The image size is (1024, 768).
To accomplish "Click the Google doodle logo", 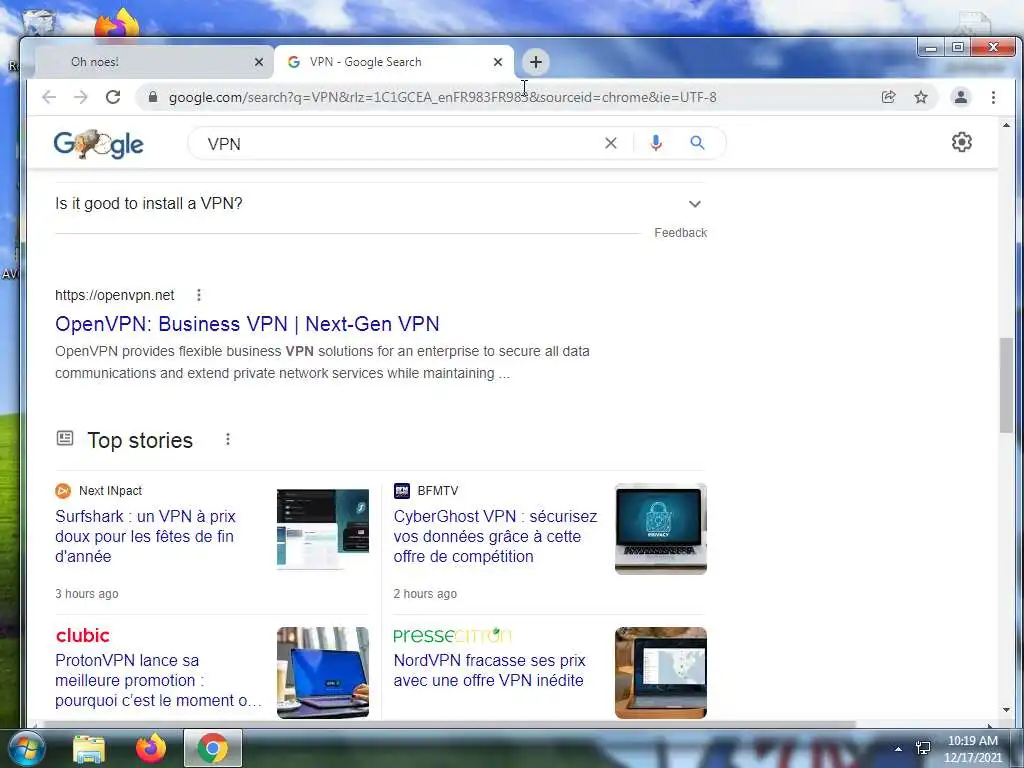I will coord(99,144).
